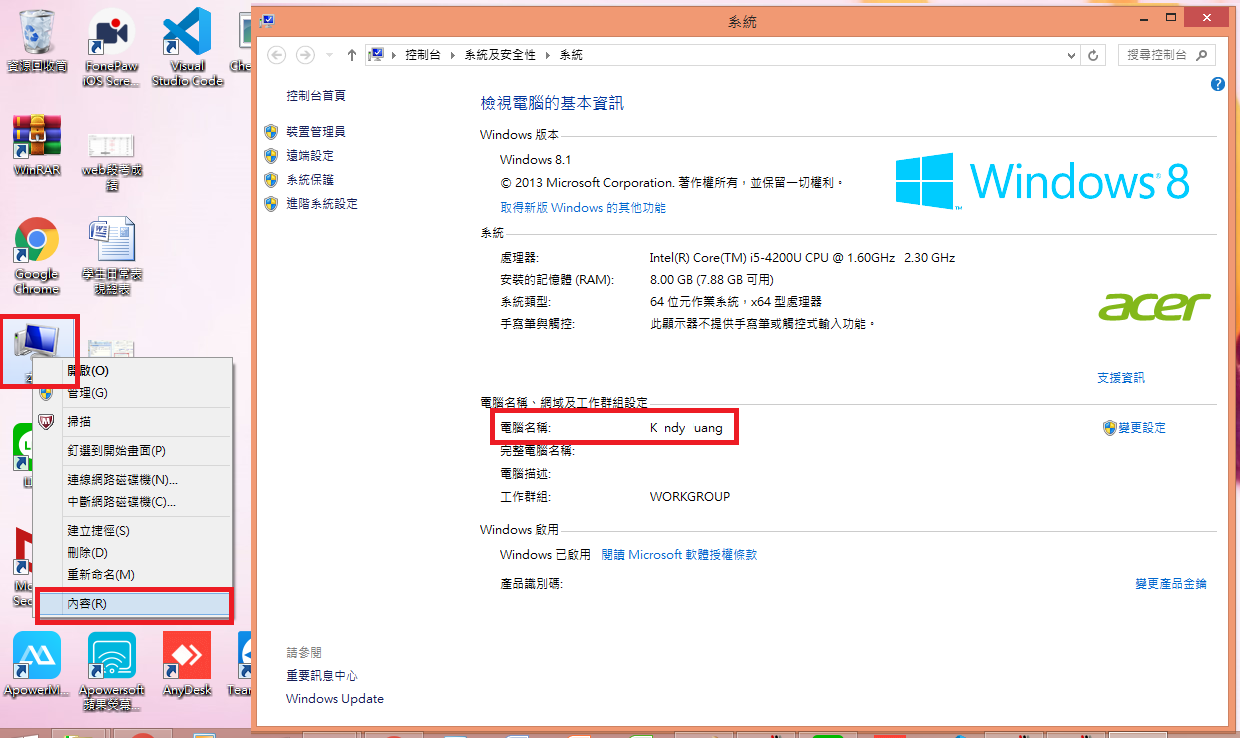
Task: Click the Forward arrow in System window
Action: click(306, 55)
